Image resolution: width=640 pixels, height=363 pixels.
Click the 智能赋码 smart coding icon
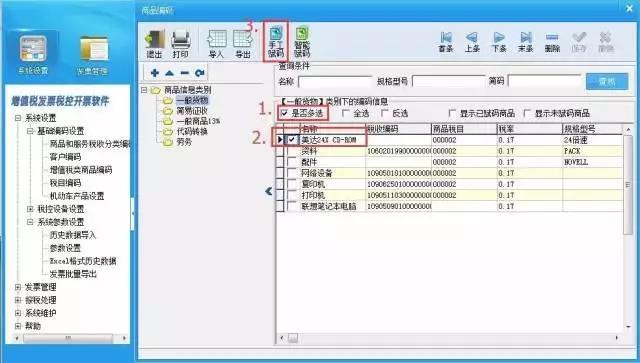(302, 42)
